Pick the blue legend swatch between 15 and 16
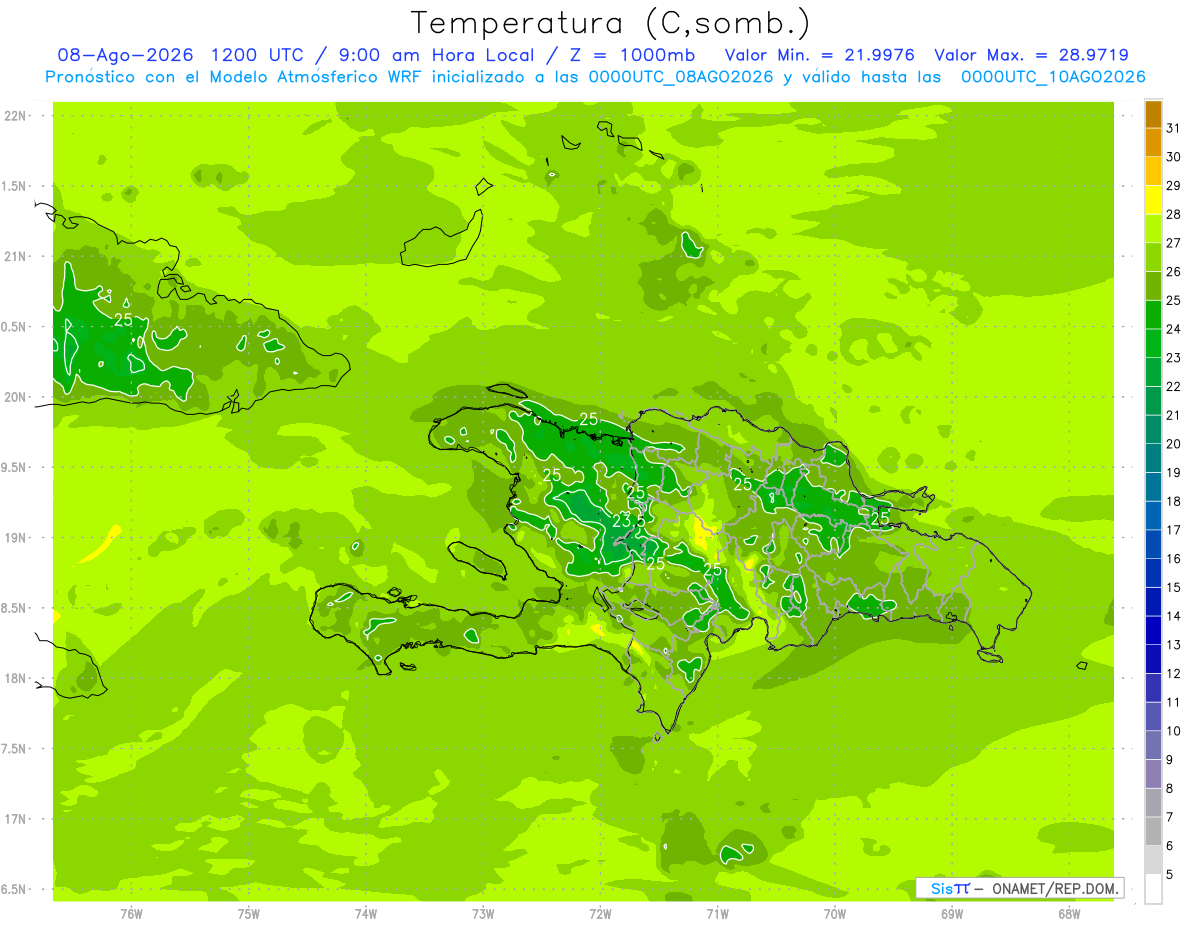This screenshot has height=927, width=1200. click(1153, 573)
